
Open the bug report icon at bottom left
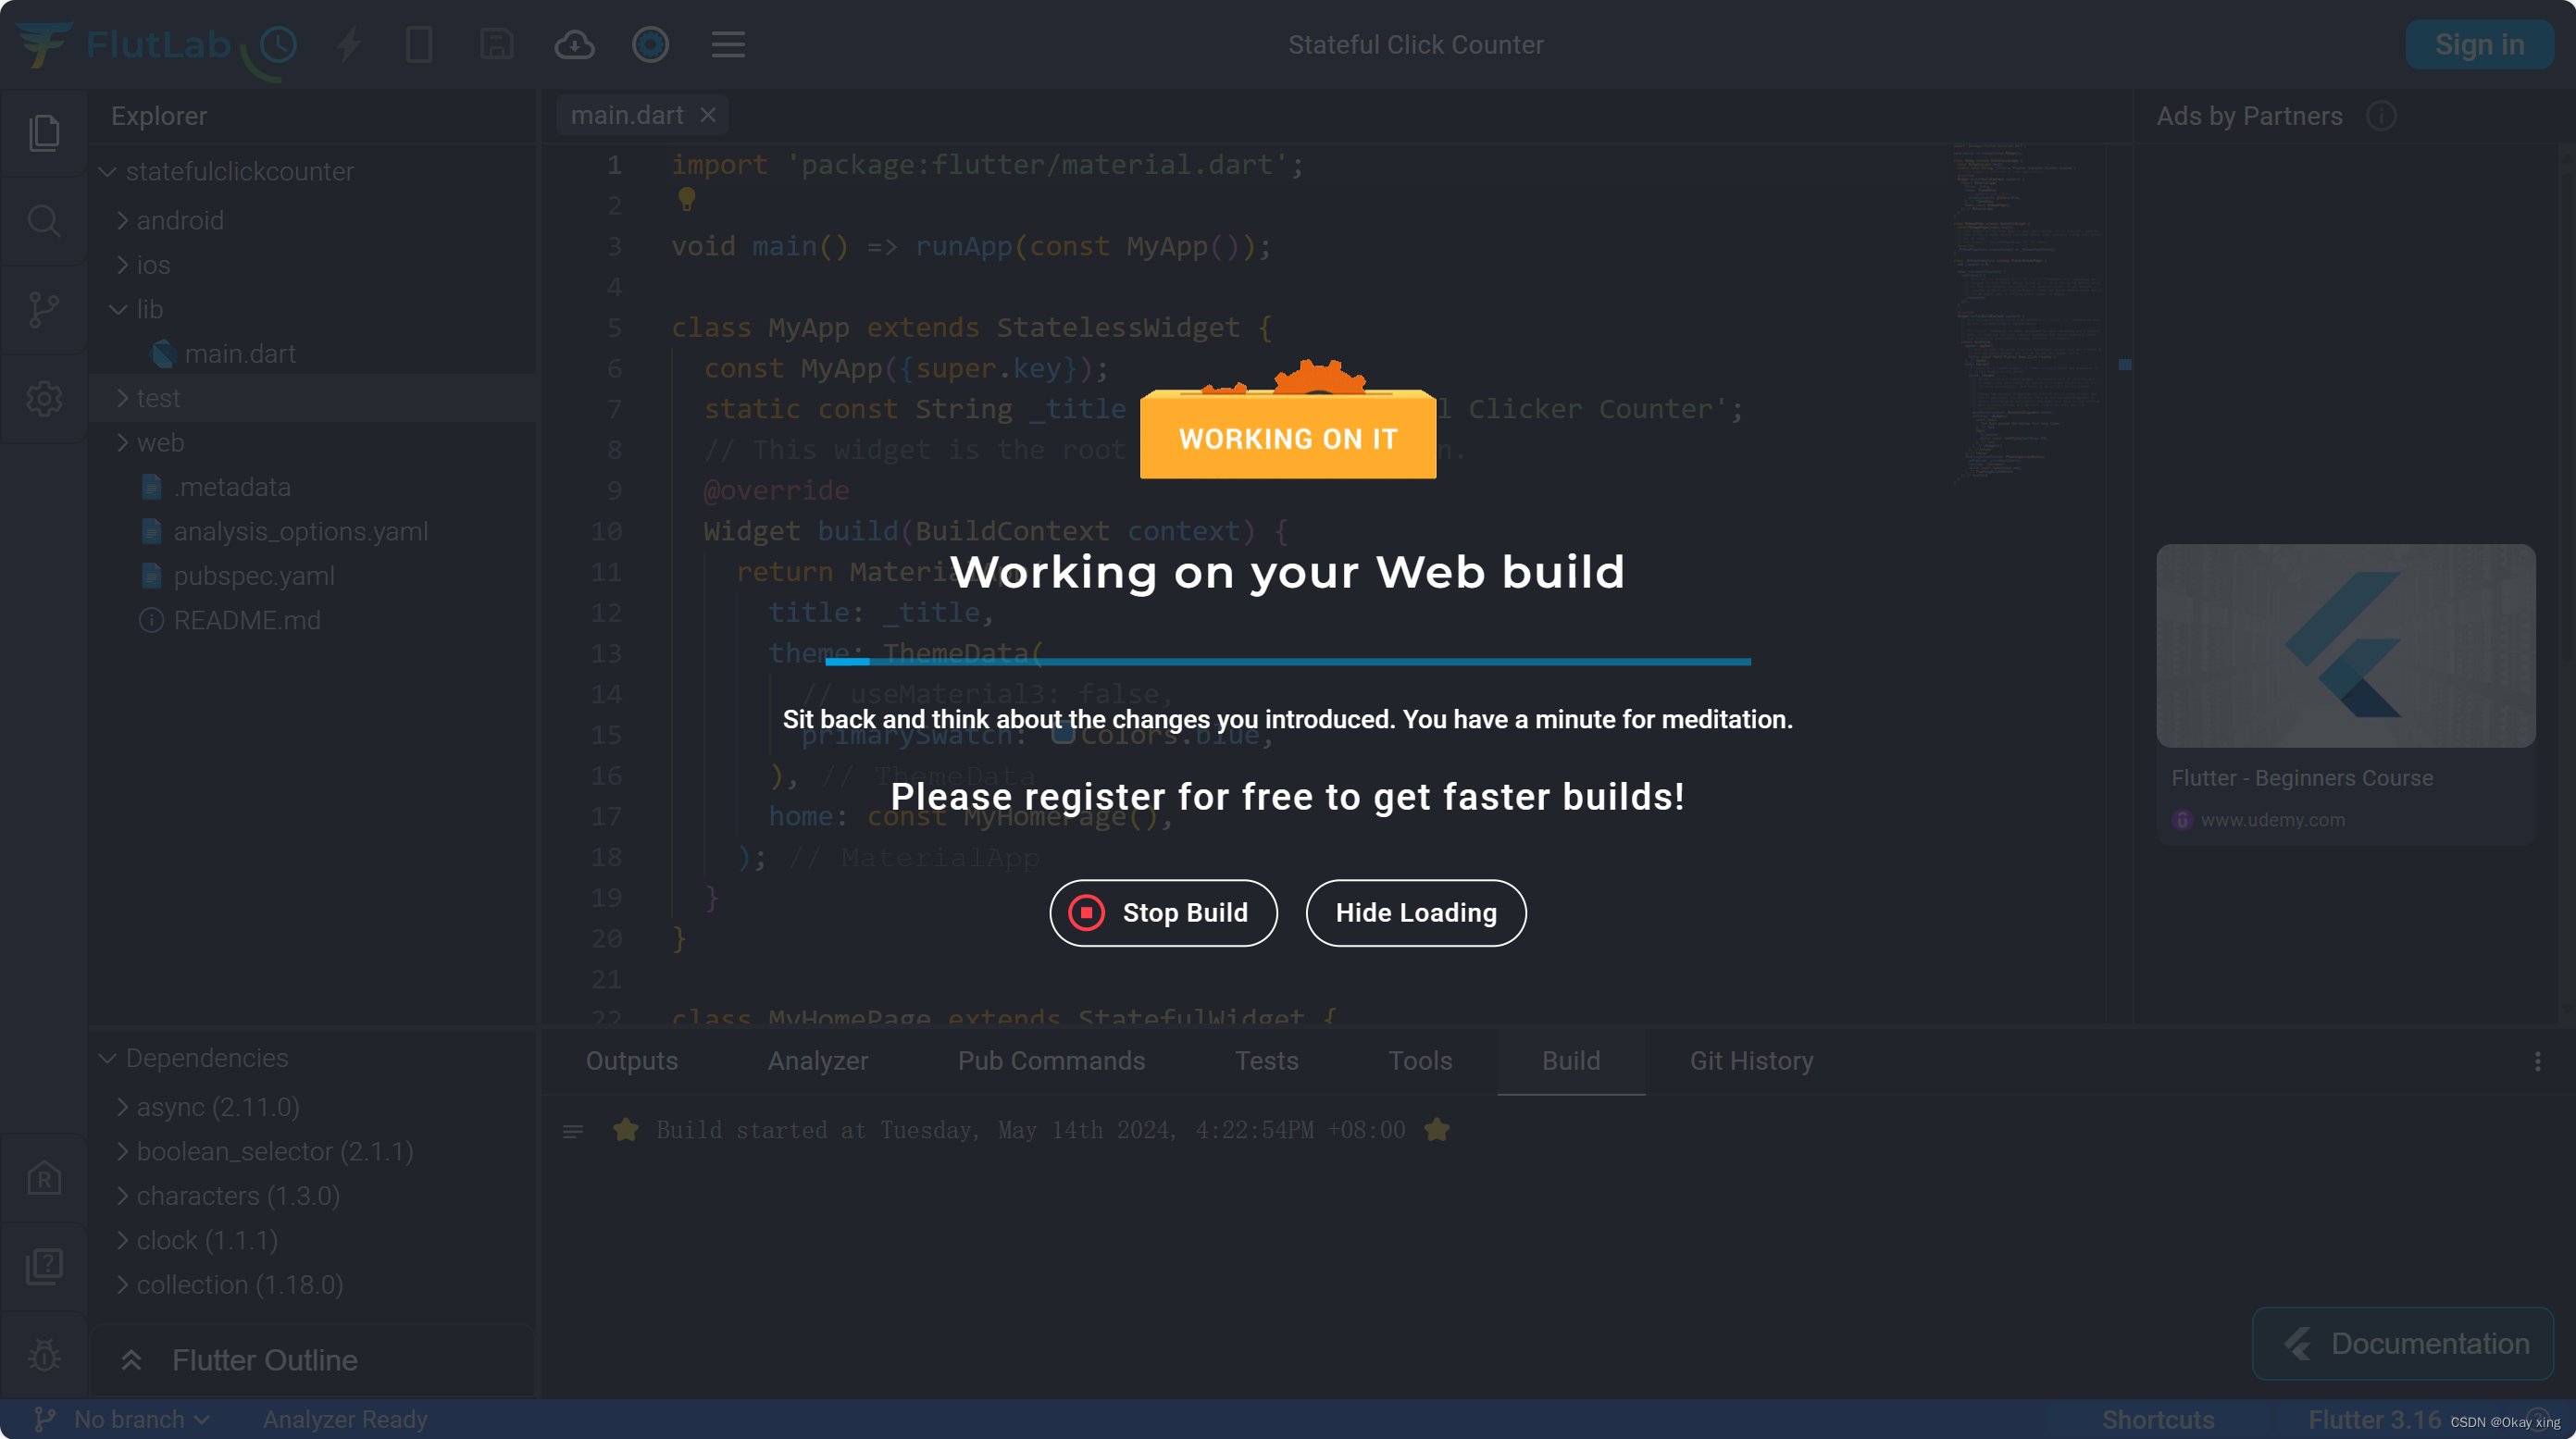click(x=44, y=1356)
